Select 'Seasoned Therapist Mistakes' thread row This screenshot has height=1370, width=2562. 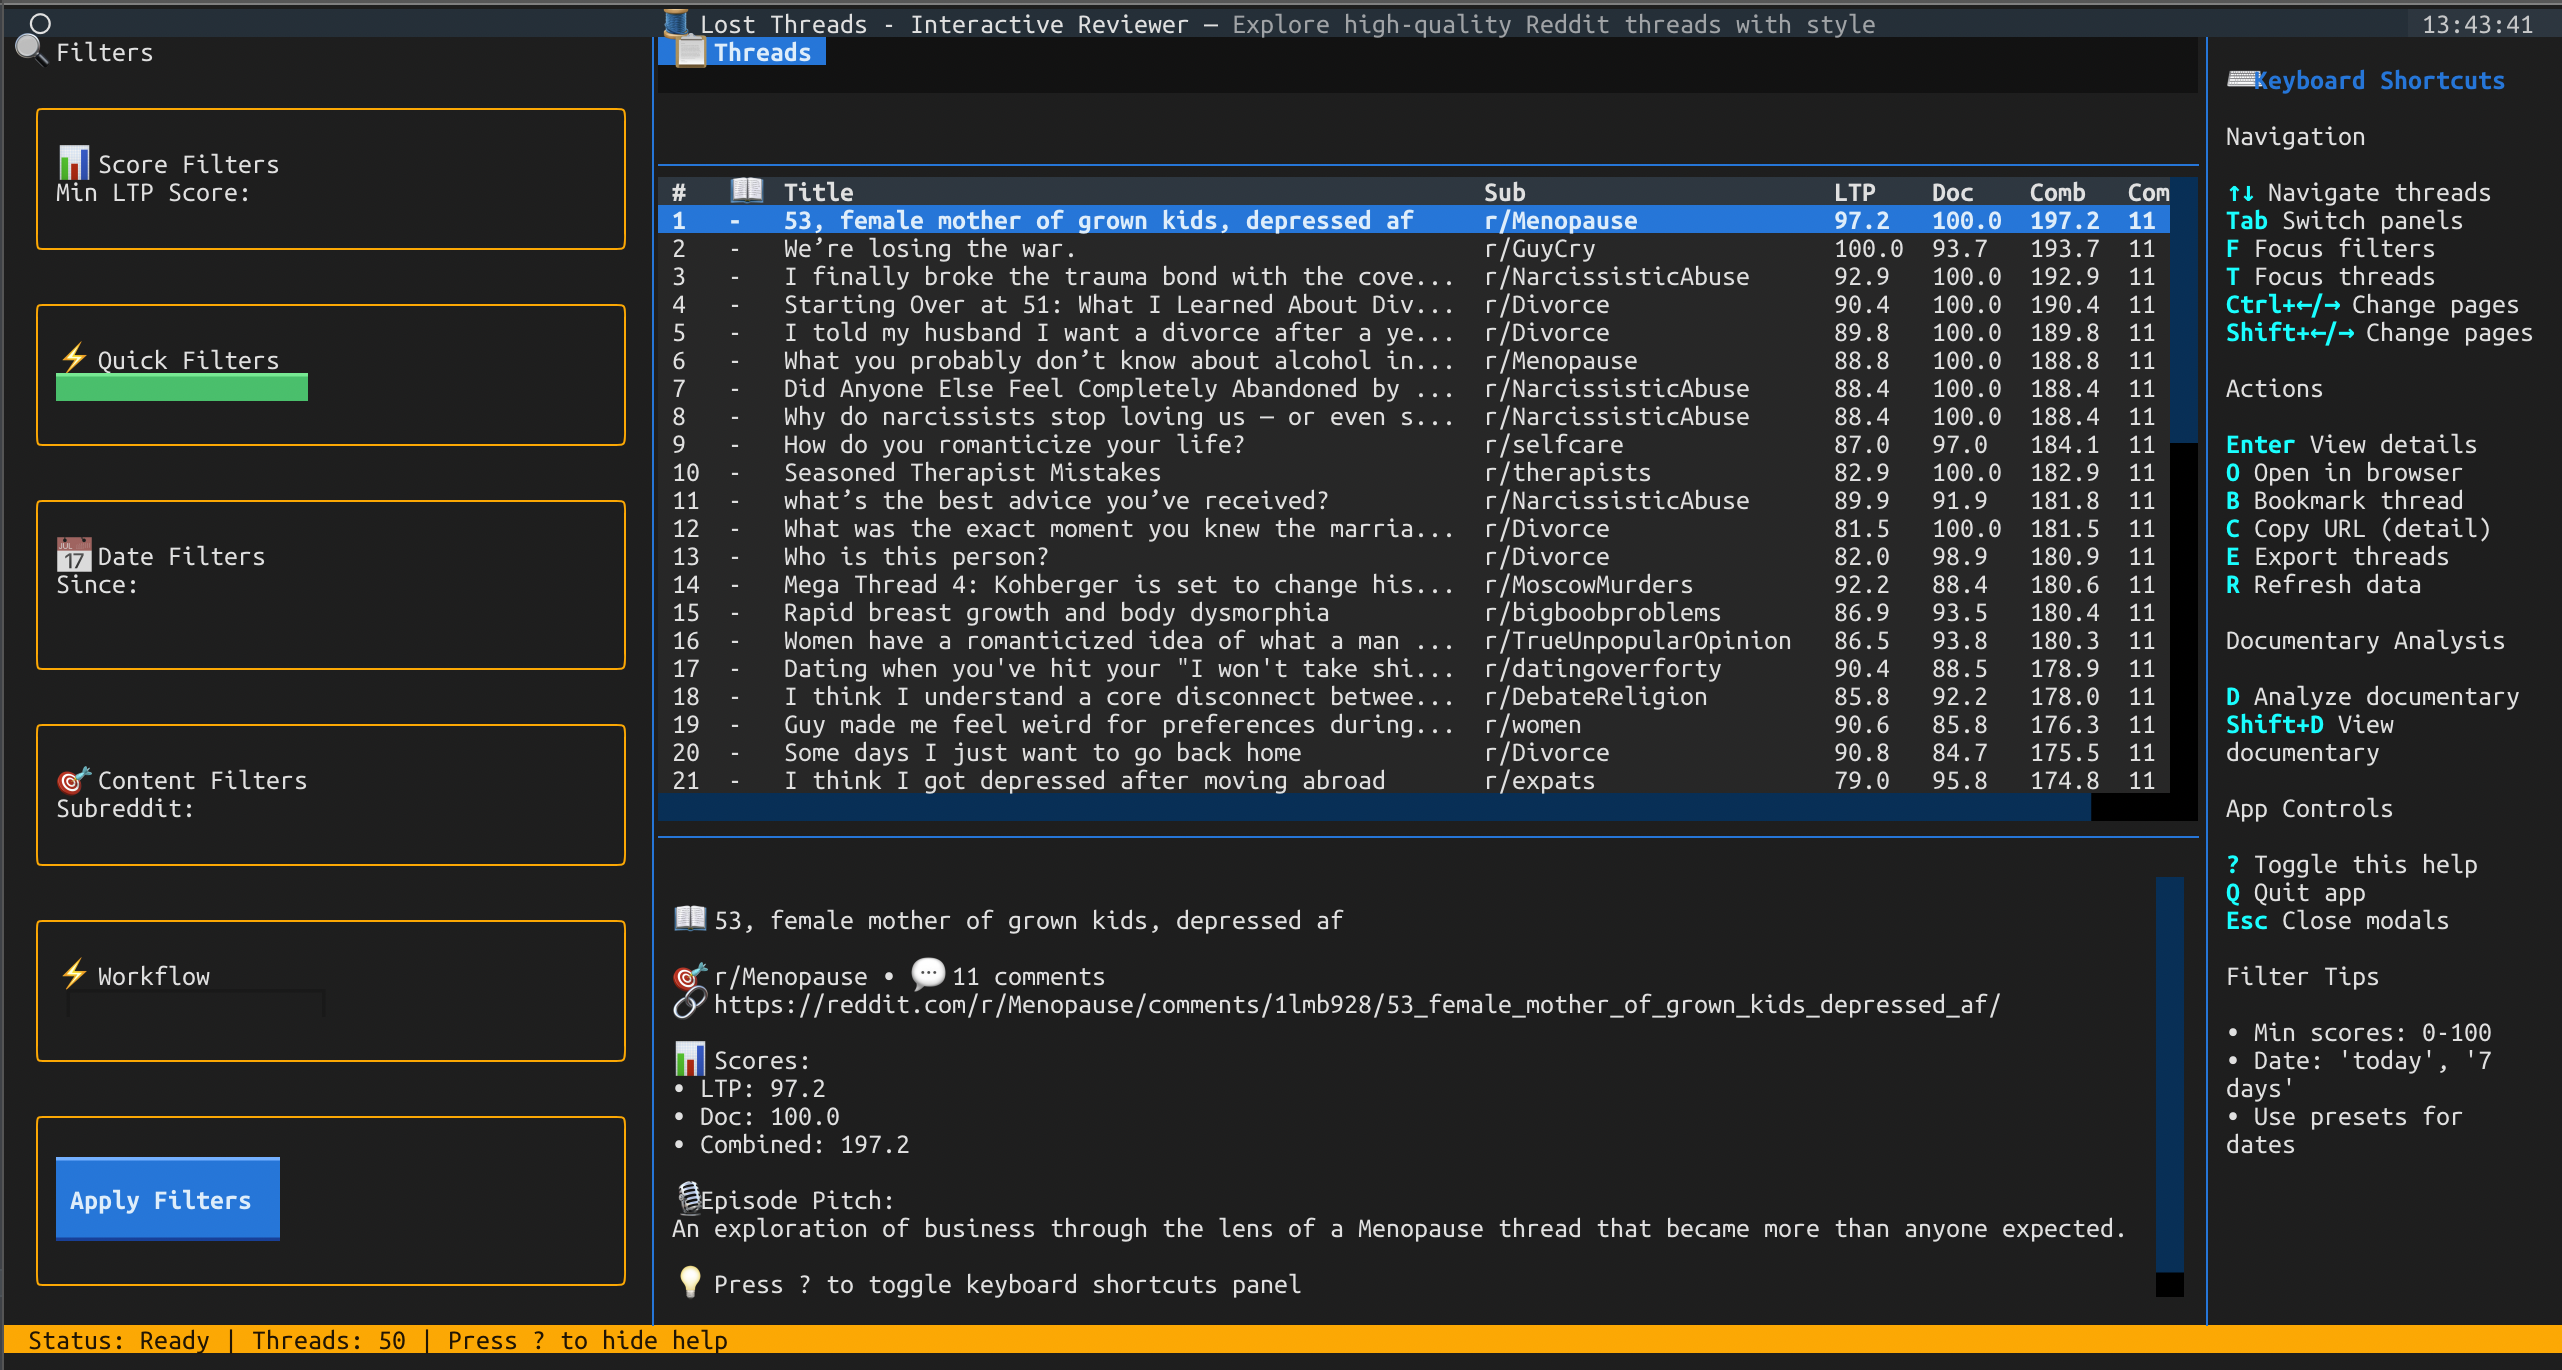pyautogui.click(x=971, y=472)
